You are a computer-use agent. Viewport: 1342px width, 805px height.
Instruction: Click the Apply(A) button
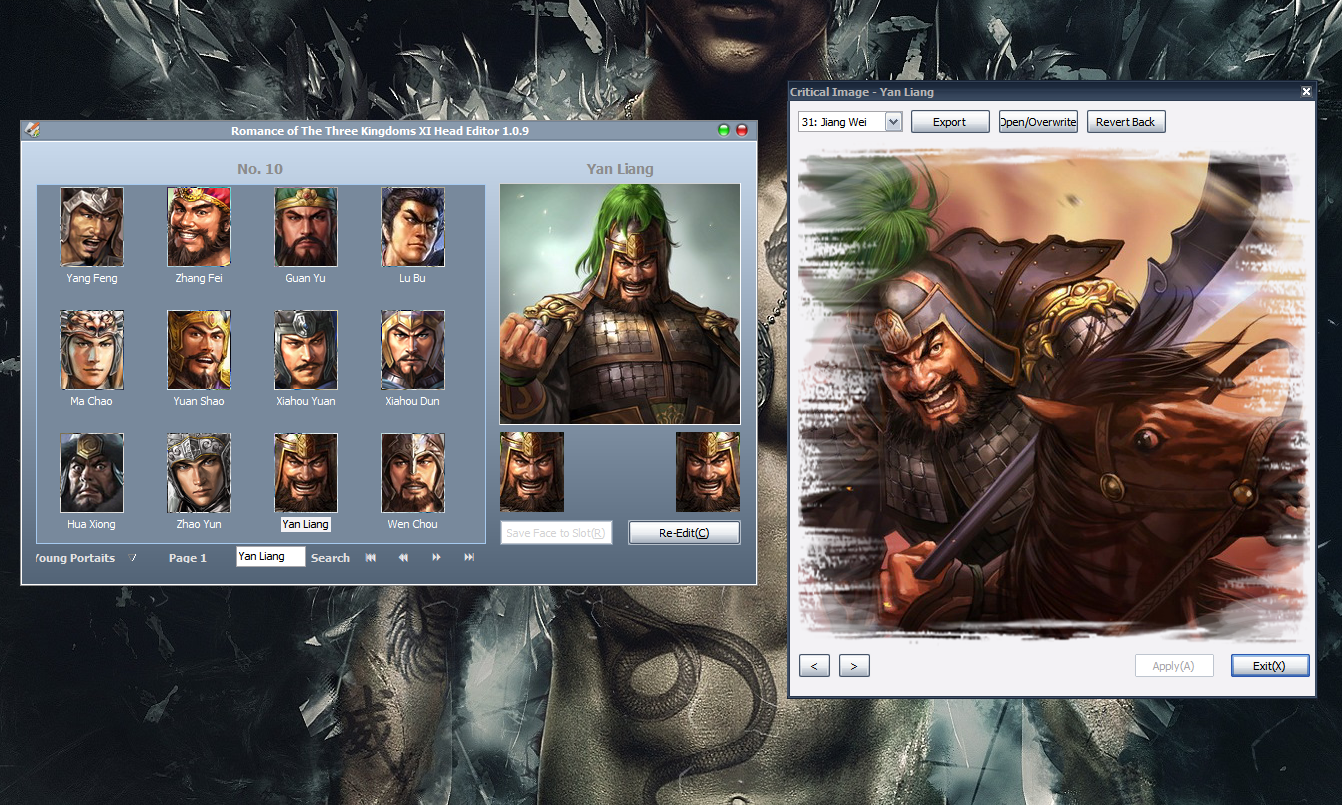[1174, 666]
